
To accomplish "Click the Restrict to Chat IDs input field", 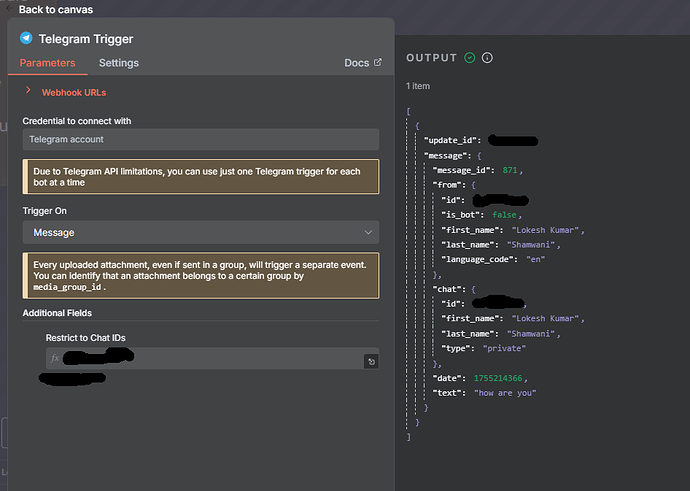I will pyautogui.click(x=212, y=358).
